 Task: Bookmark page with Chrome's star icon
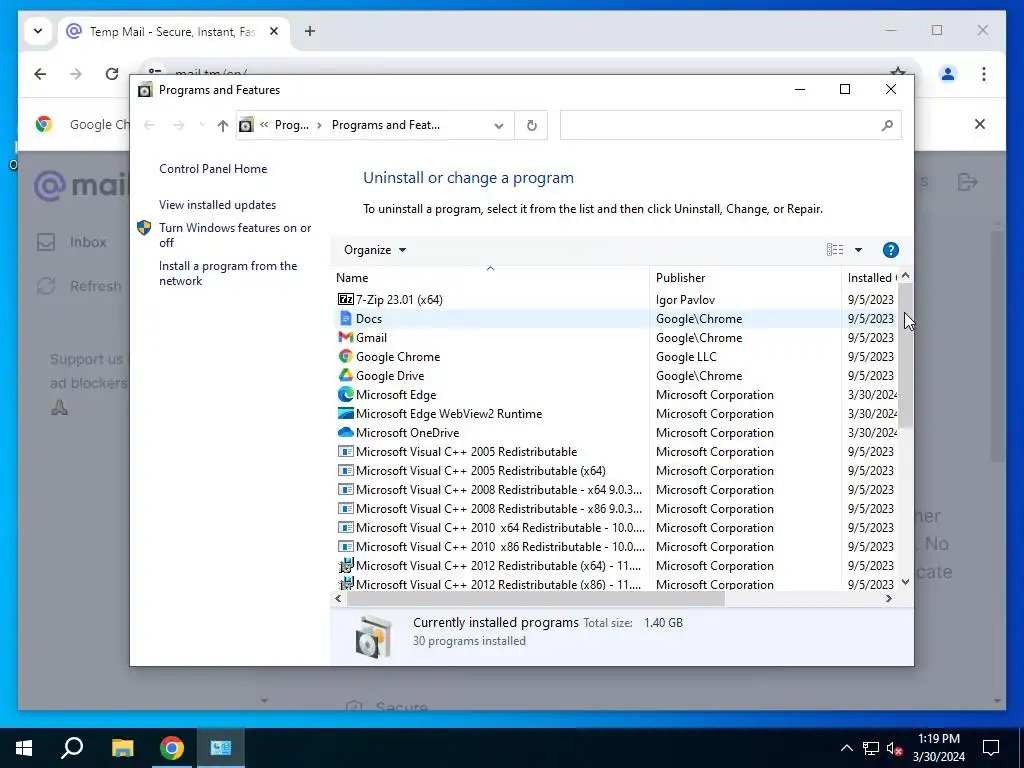click(x=898, y=71)
